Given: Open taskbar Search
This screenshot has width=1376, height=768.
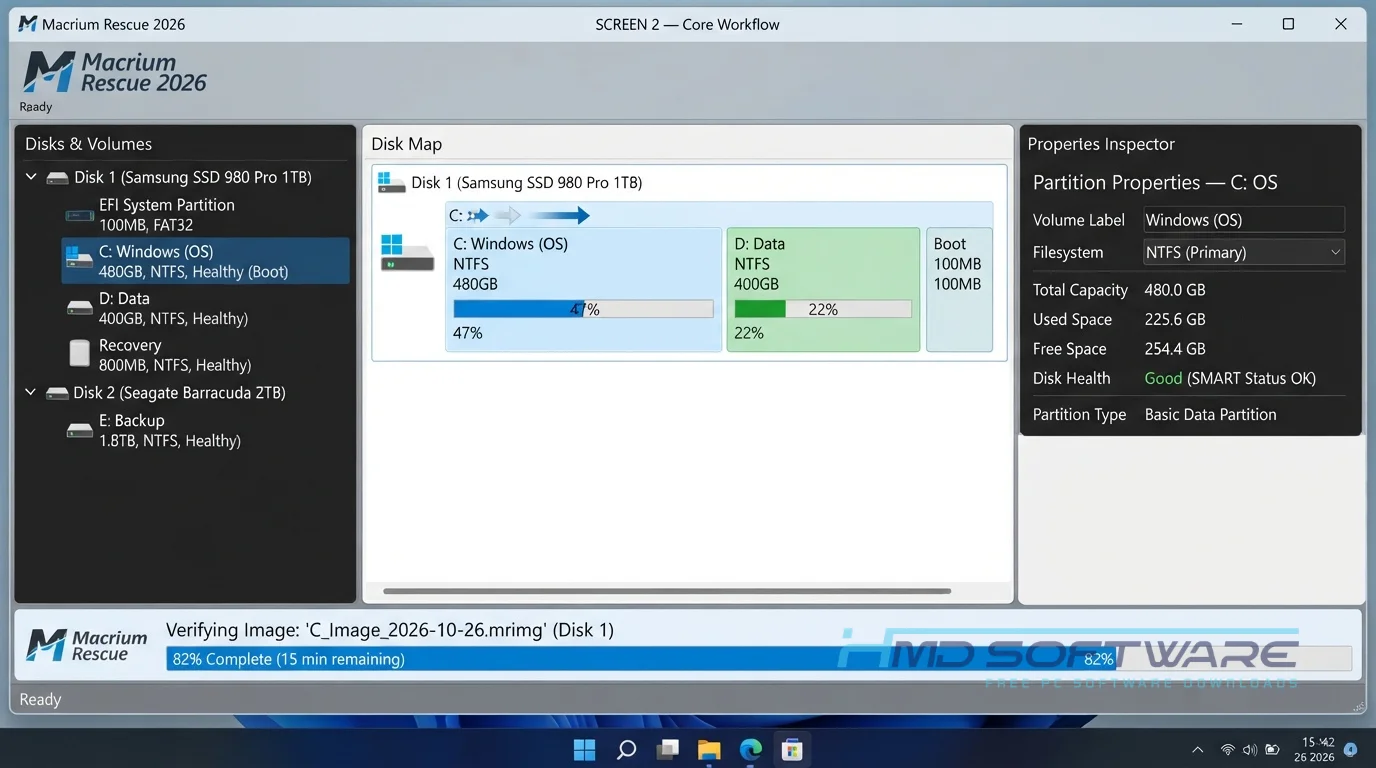Looking at the screenshot, I should click(626, 749).
